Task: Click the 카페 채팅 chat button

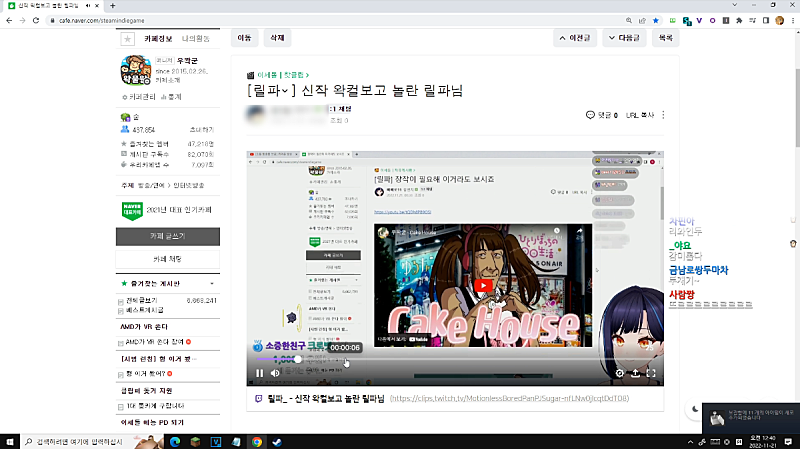Action: tap(168, 259)
